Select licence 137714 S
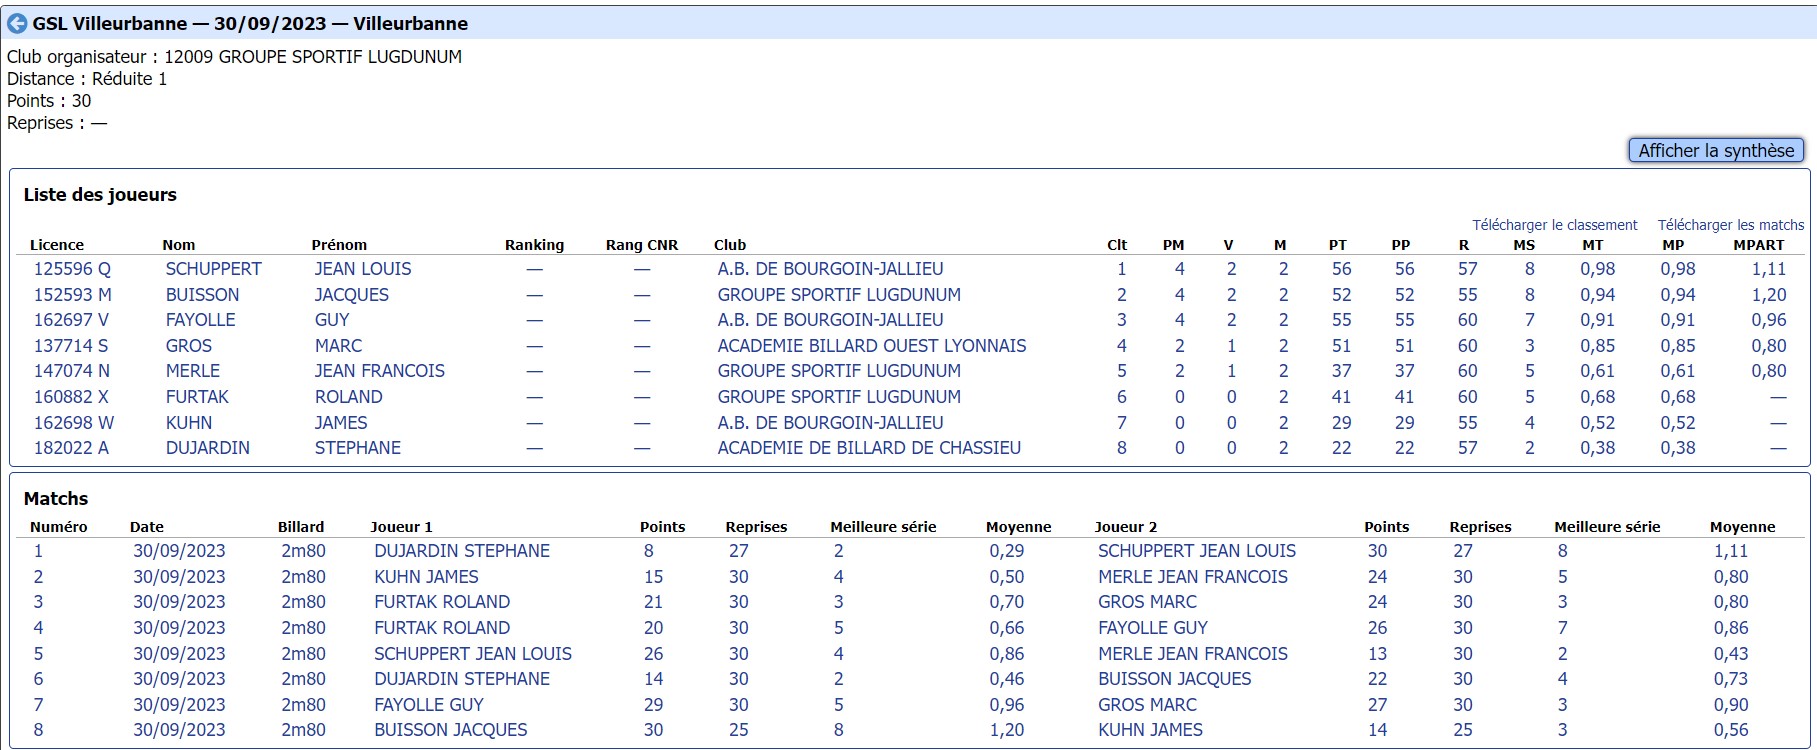This screenshot has height=750, width=1817. tap(71, 346)
